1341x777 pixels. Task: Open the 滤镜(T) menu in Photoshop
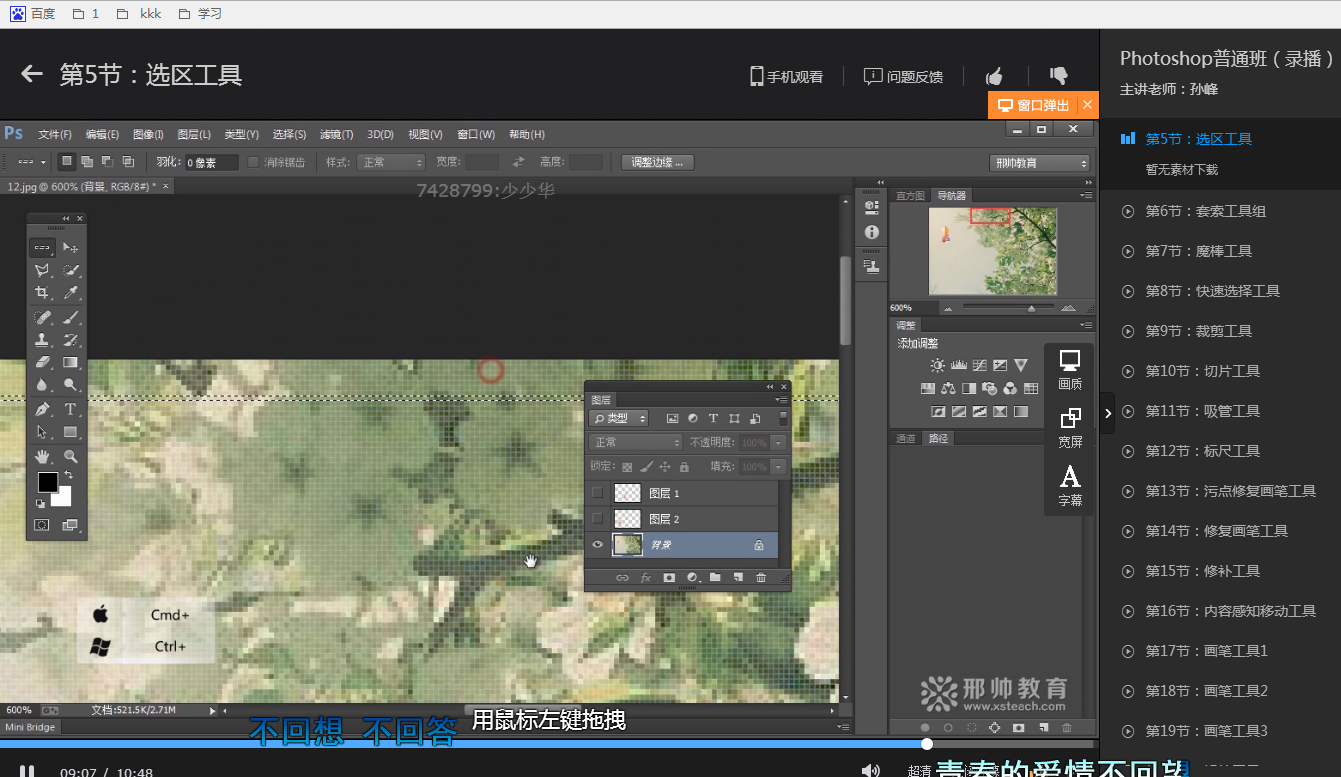336,135
